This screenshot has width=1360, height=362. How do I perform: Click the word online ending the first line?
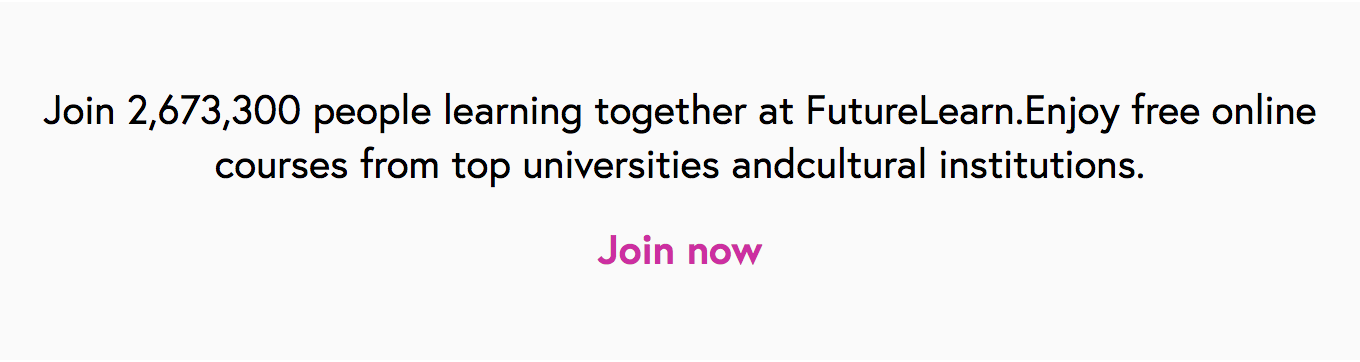[1268, 111]
